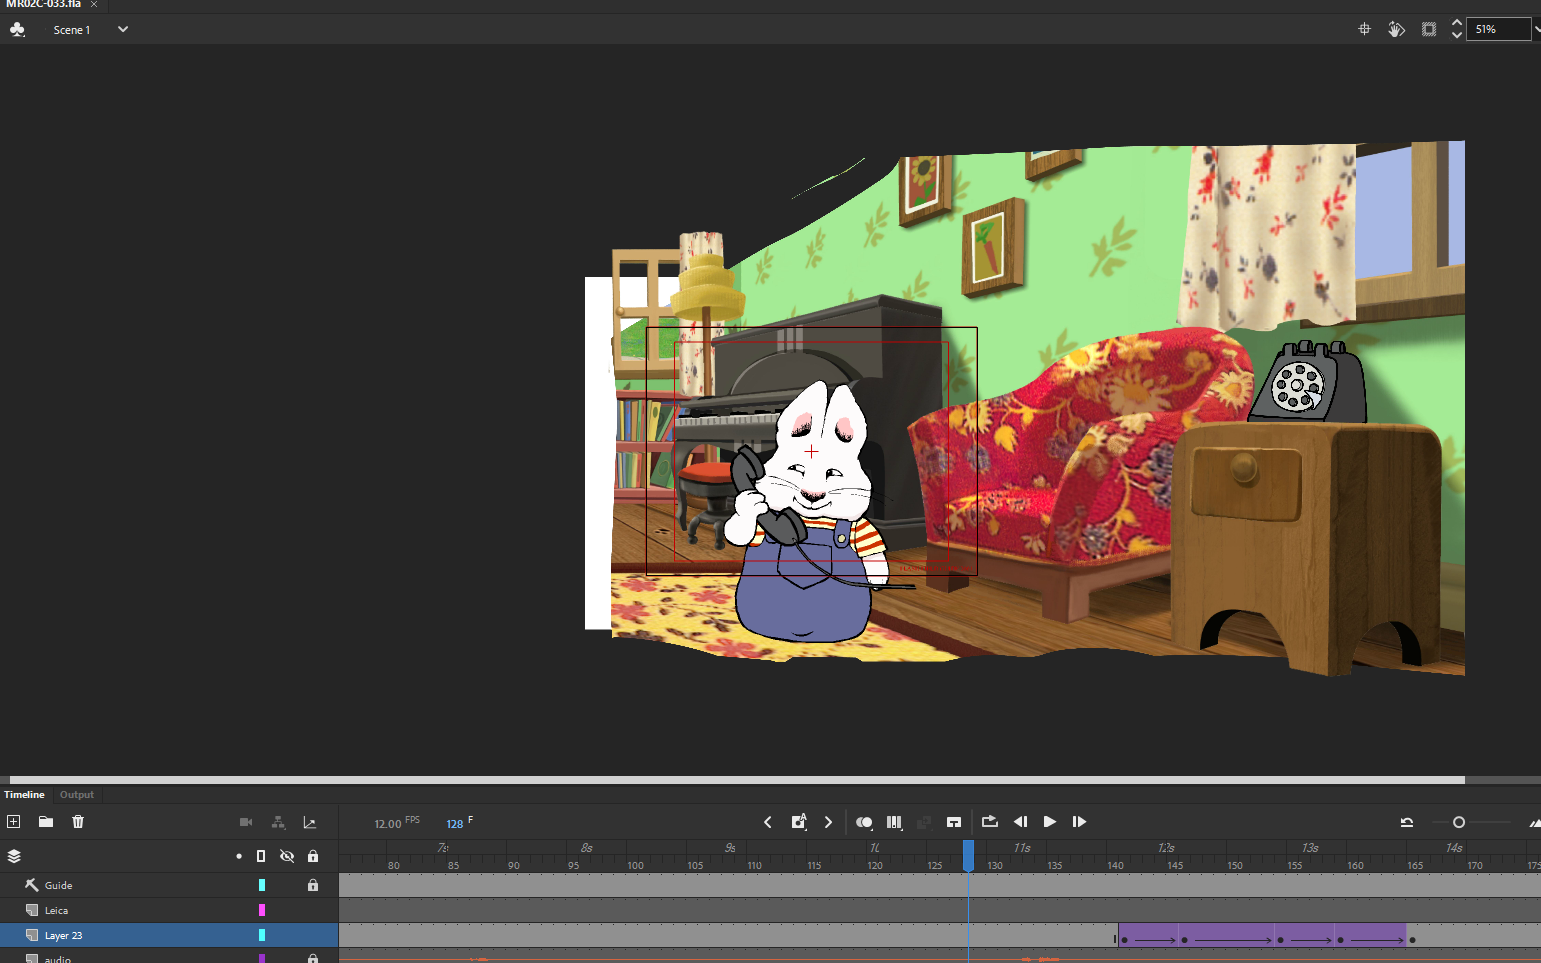Open the Edit Symbols club icon

pyautogui.click(x=17, y=29)
